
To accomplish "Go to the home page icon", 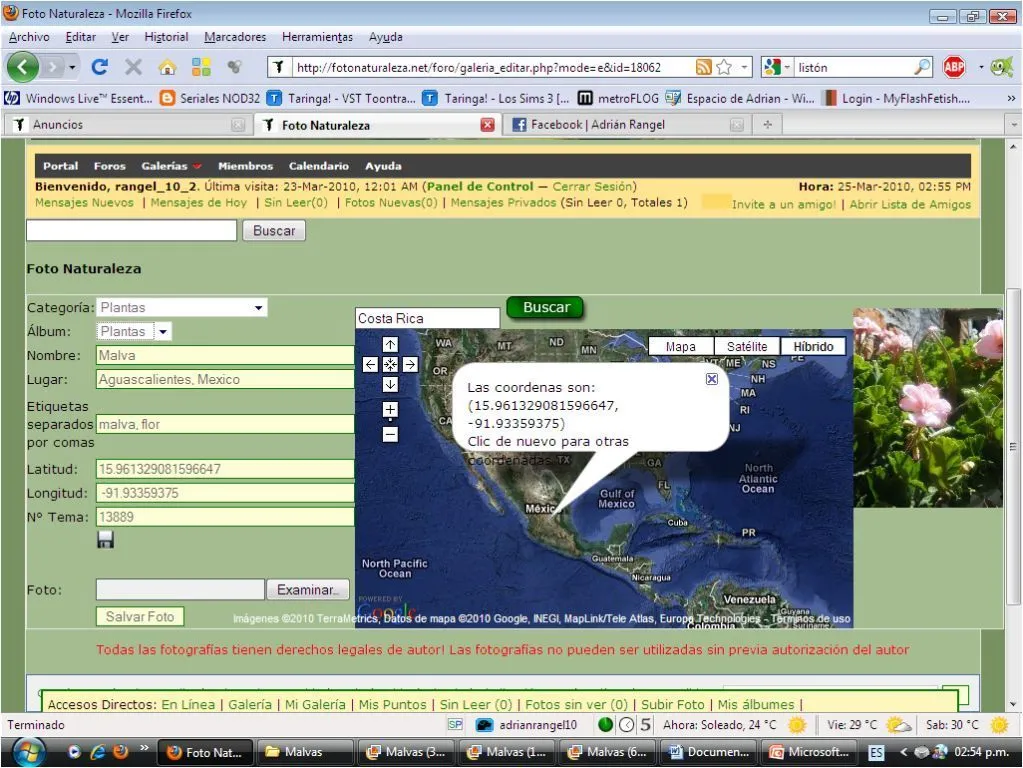I will (x=168, y=67).
